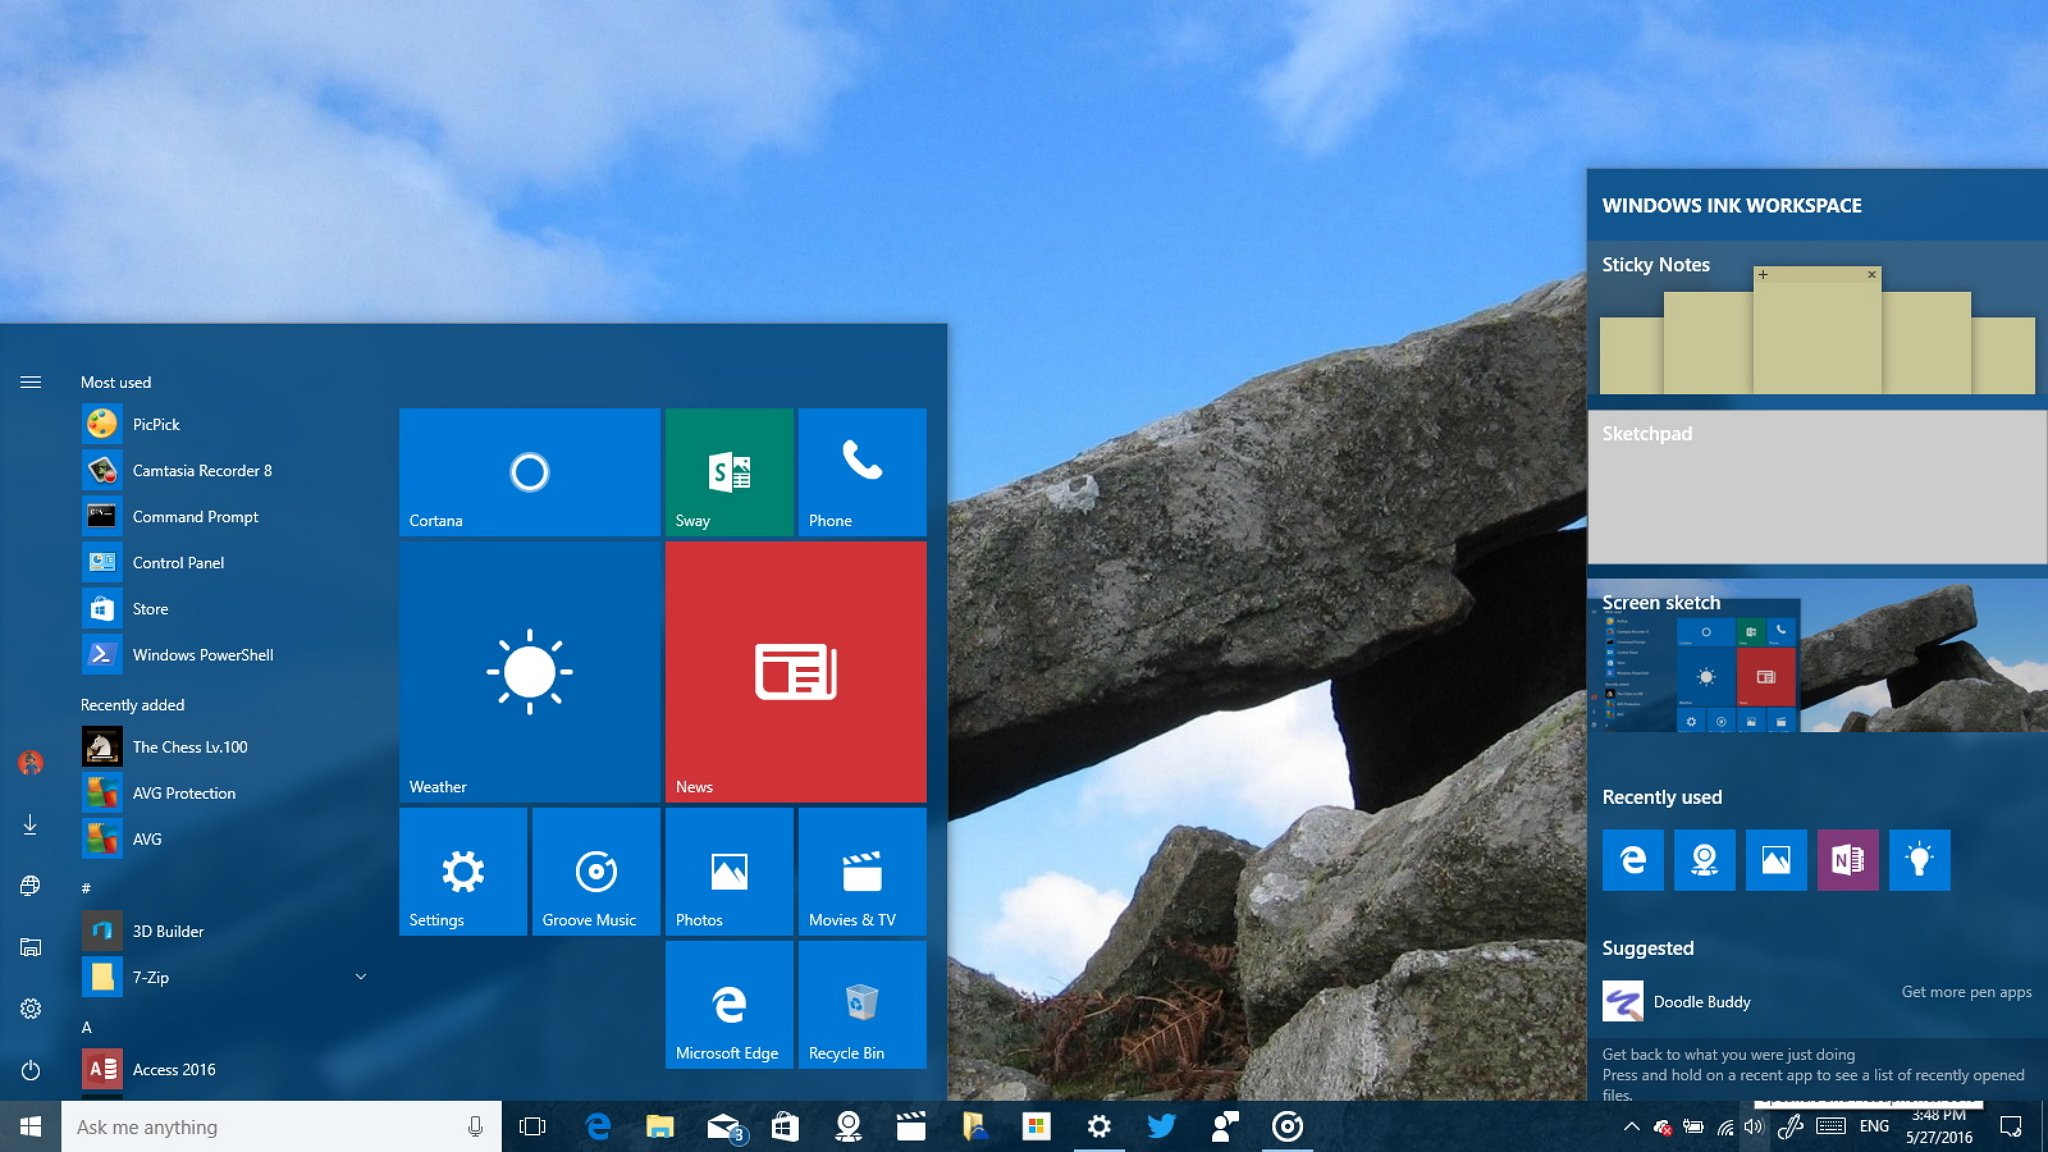Open the News tile
2048x1152 pixels.
(796, 671)
